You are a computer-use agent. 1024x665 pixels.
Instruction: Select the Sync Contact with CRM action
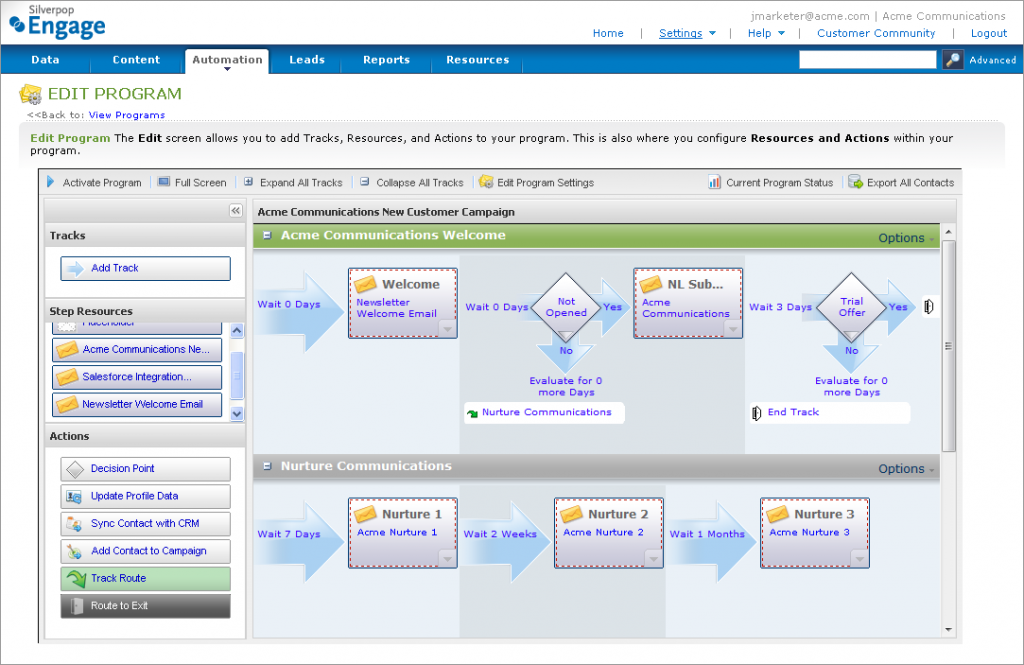pos(145,524)
